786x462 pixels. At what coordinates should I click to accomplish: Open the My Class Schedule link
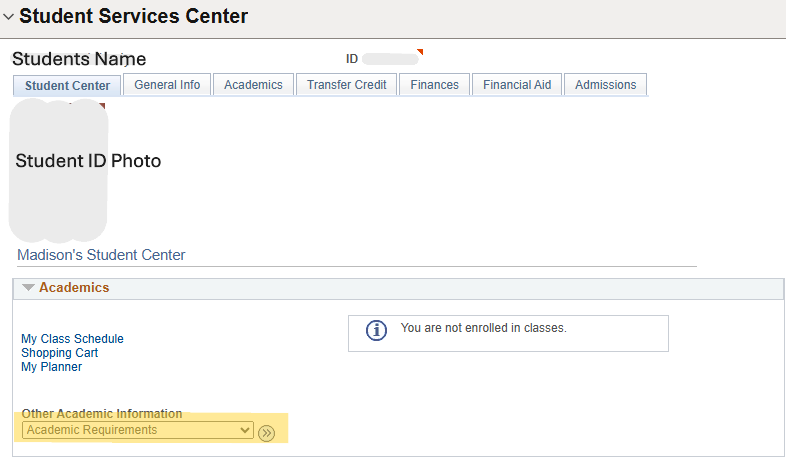click(72, 339)
